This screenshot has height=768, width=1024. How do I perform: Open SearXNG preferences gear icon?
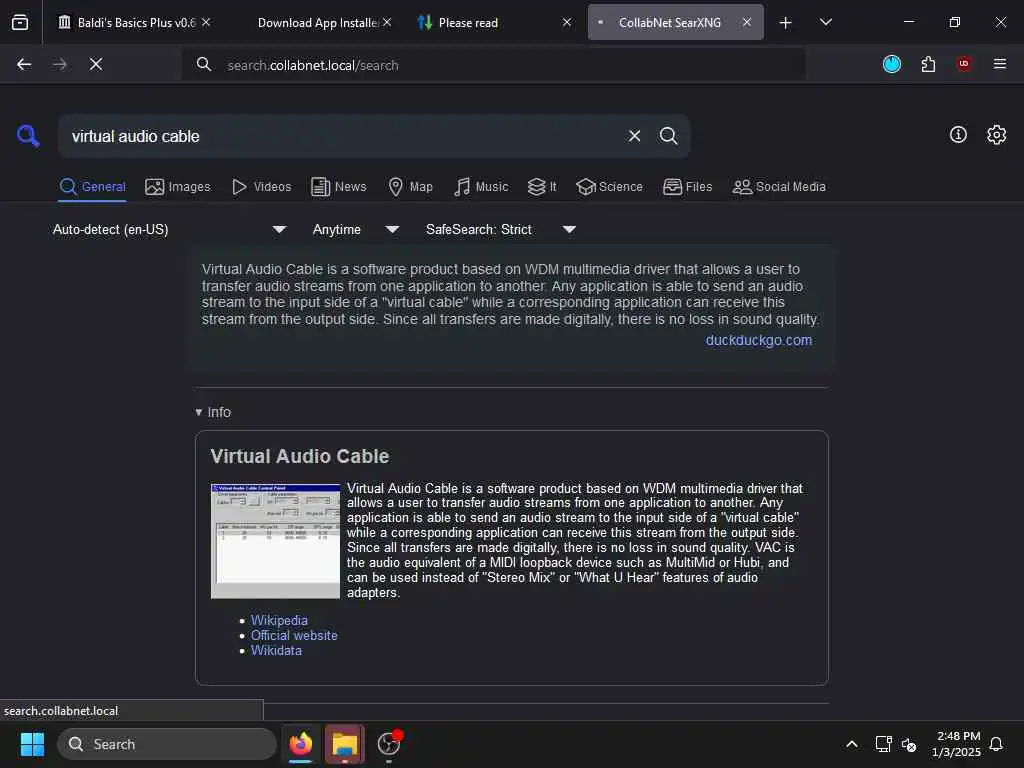(997, 135)
